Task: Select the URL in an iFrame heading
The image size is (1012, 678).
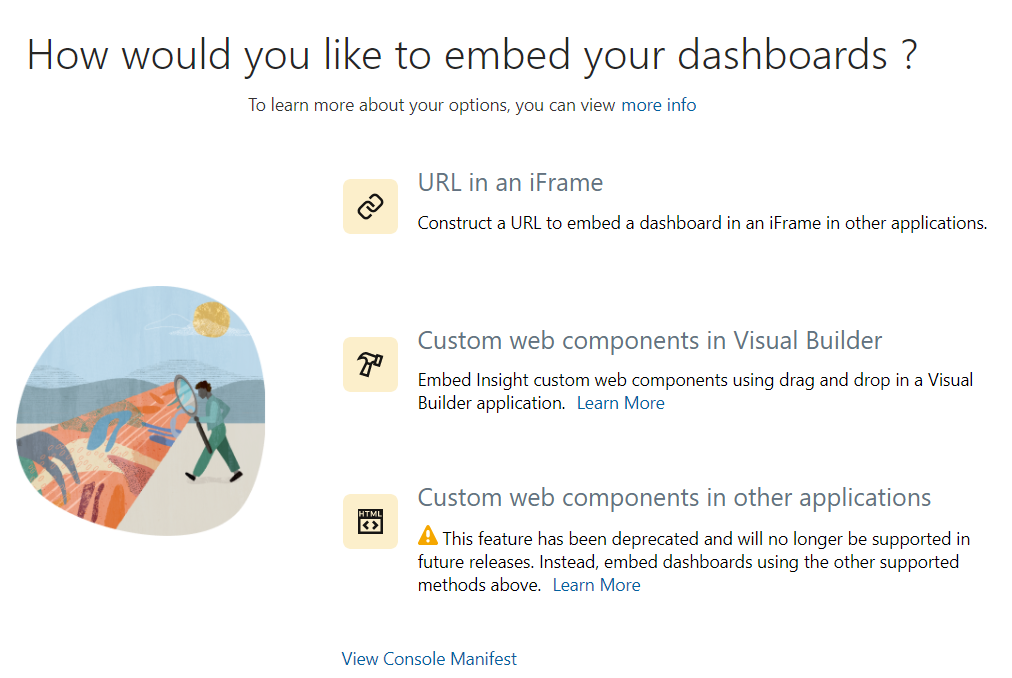Action: (x=510, y=183)
